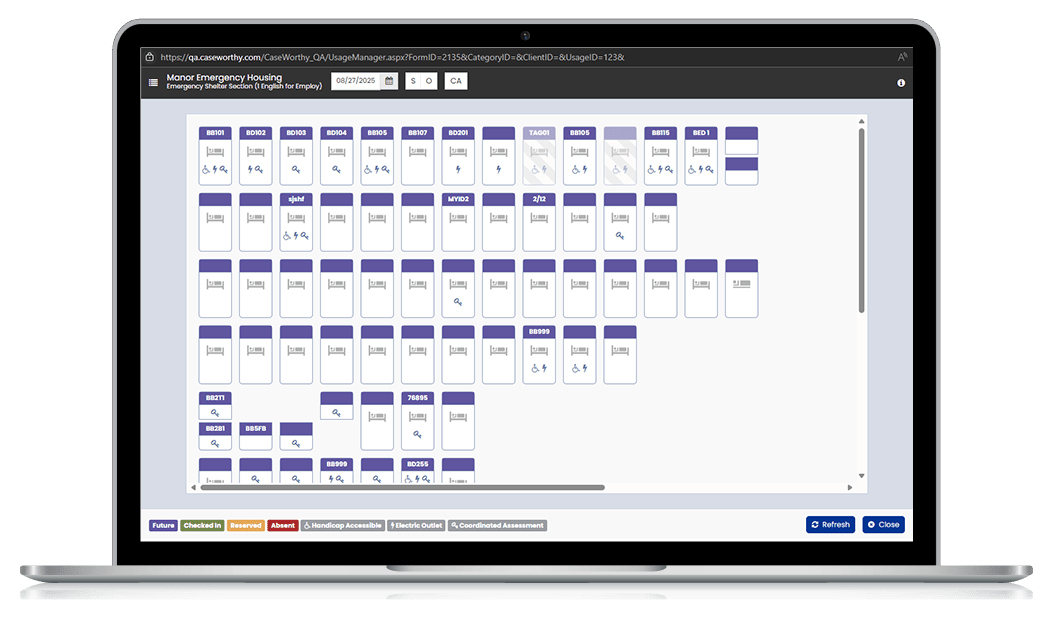1054x626 pixels.
Task: Open the calendar date picker icon
Action: (x=389, y=81)
